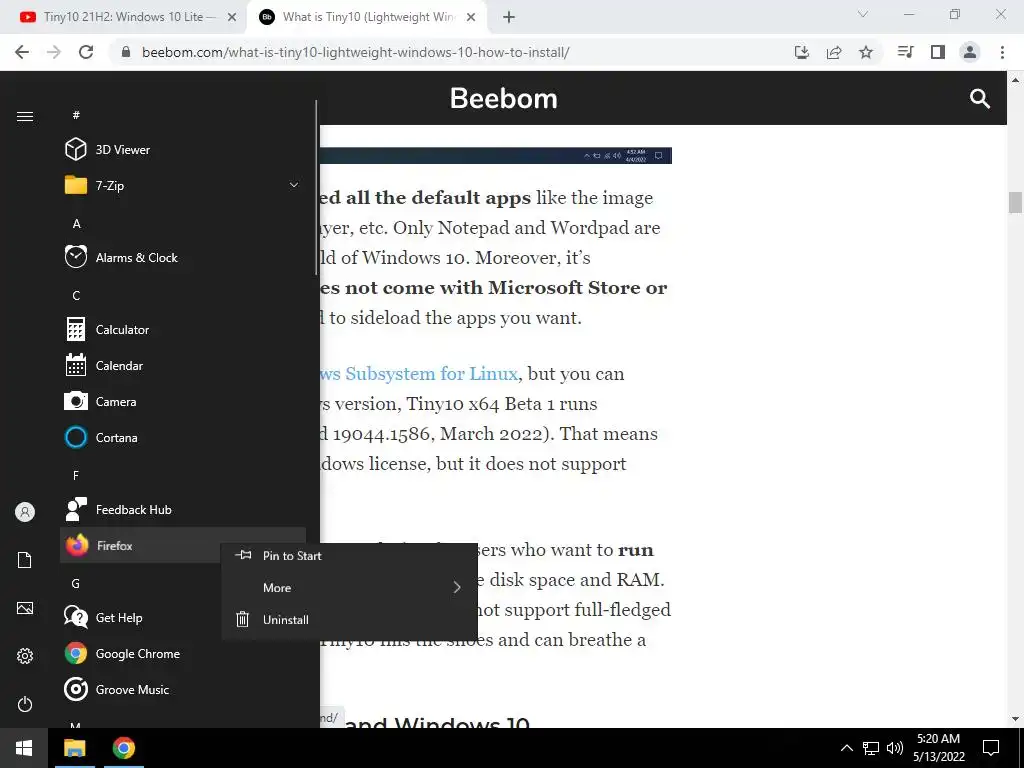Screen dimensions: 1024x768
Task: Open Groove Music app
Action: click(183, 690)
